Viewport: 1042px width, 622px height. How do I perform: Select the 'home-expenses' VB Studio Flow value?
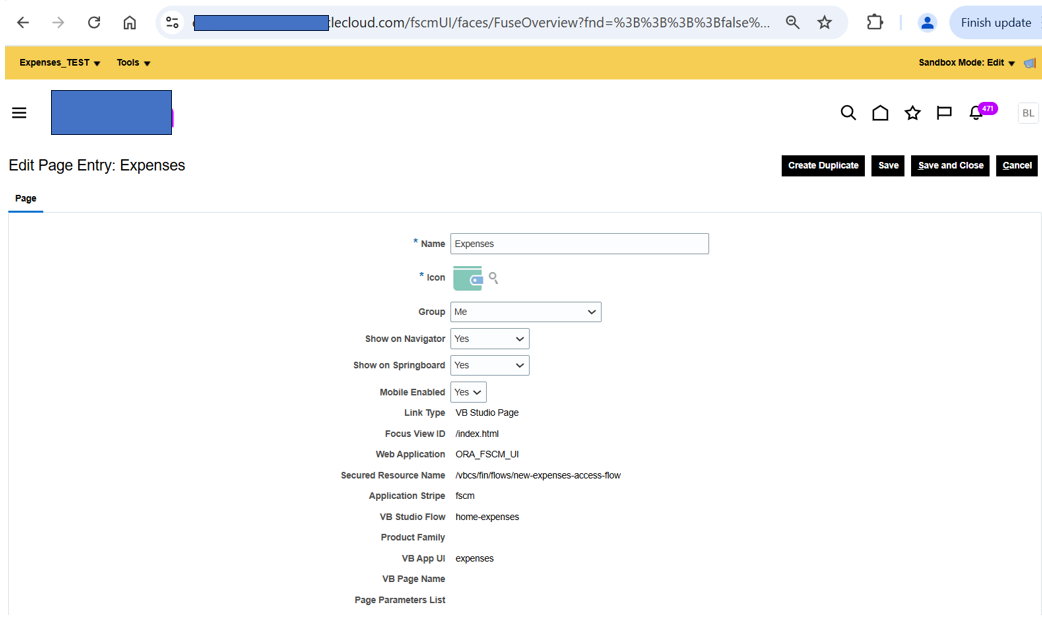487,517
